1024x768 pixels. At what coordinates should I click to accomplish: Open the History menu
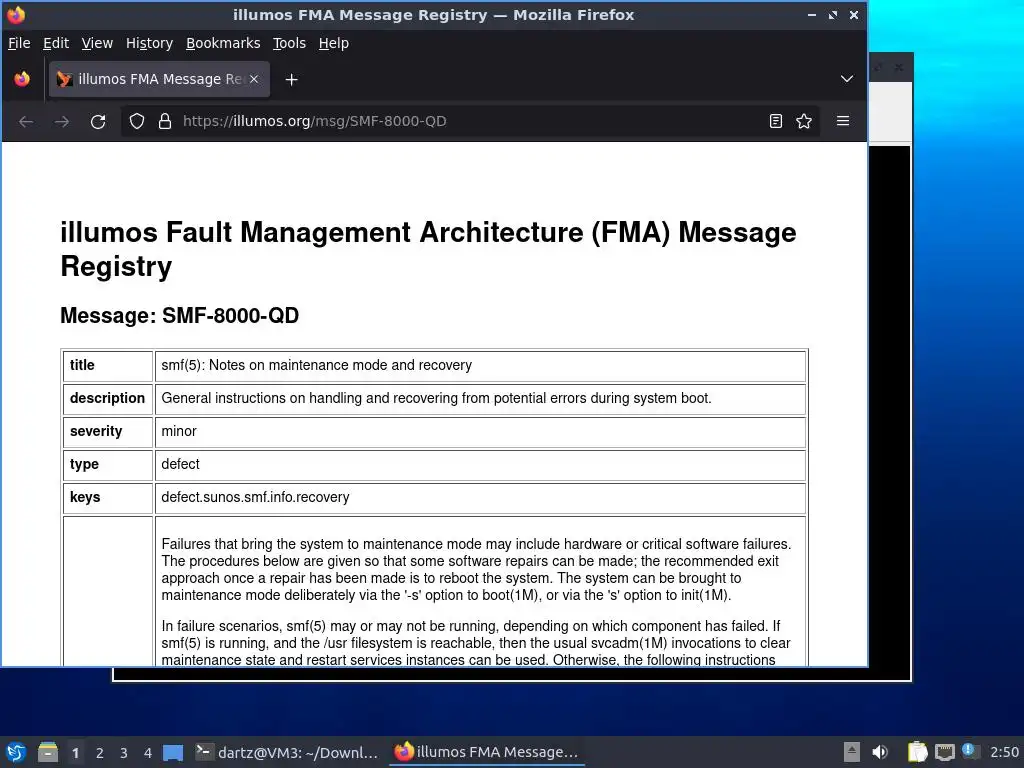tap(149, 43)
